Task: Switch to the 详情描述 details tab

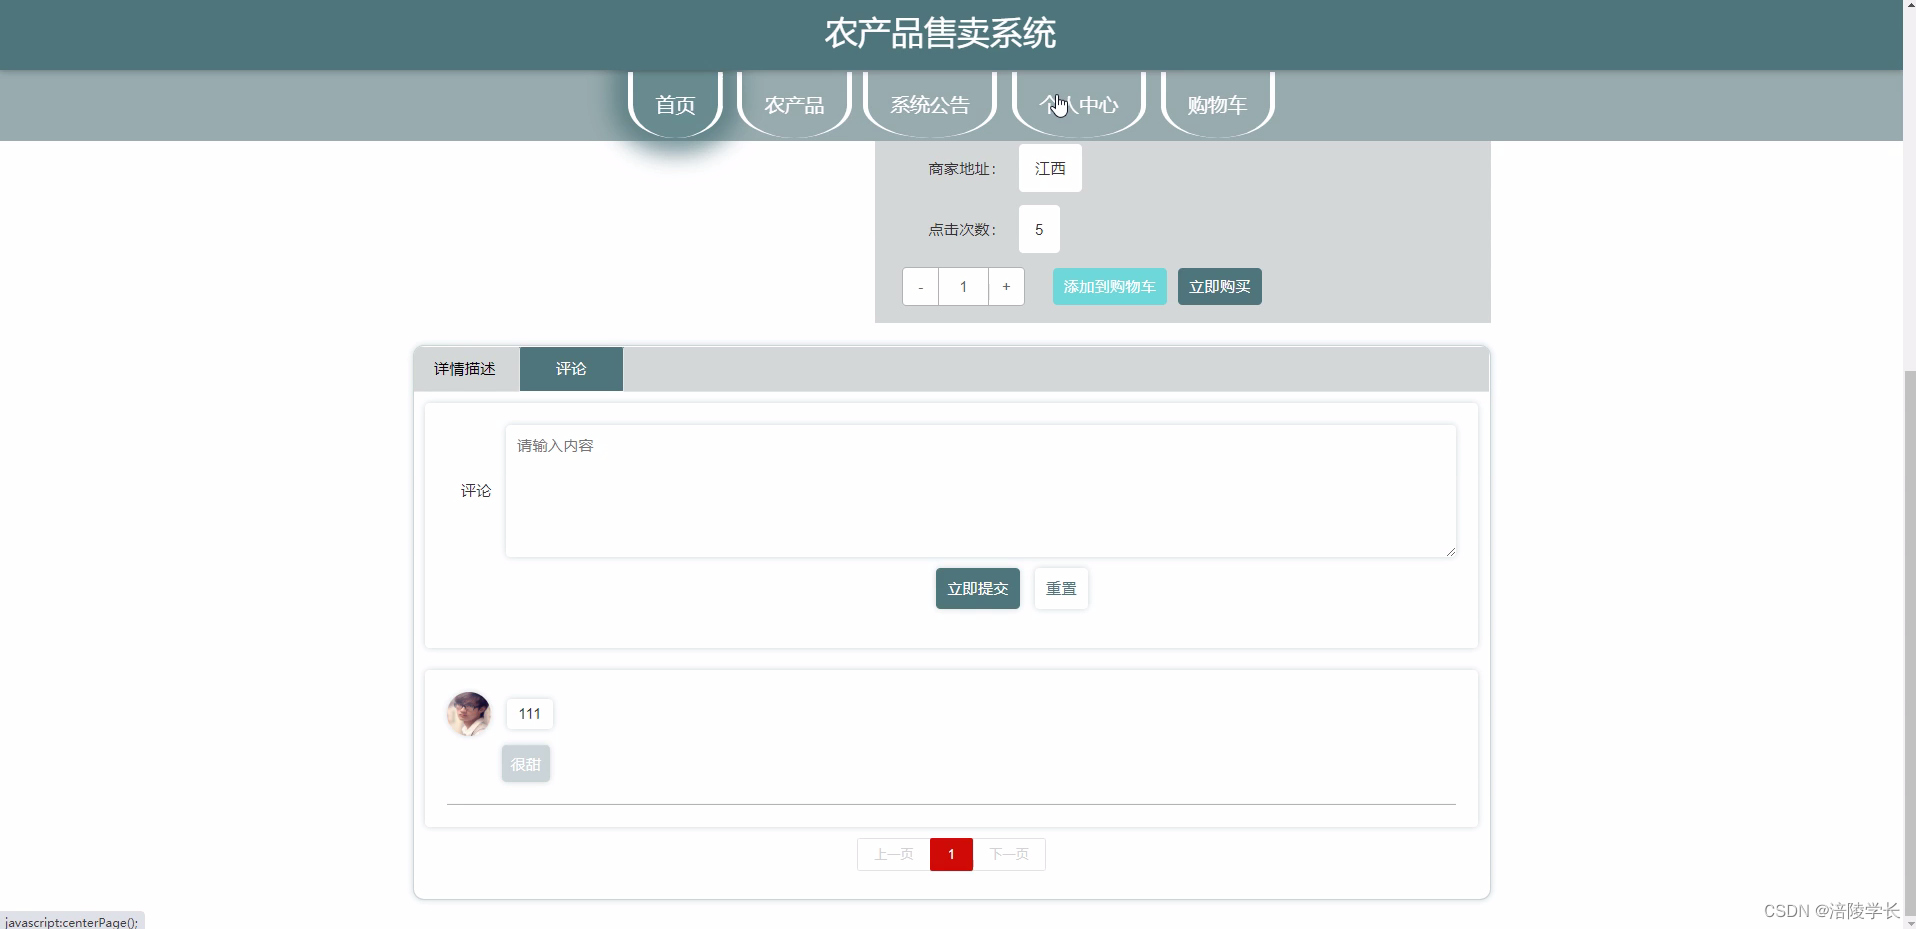Action: point(464,368)
